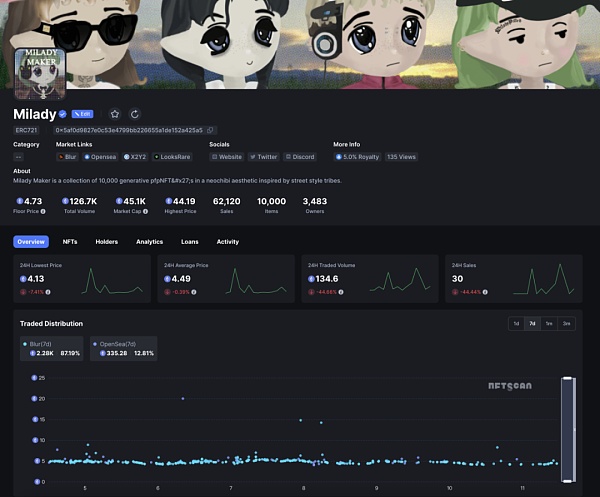The image size is (600, 497).
Task: Open the Loans tab
Action: (190, 242)
